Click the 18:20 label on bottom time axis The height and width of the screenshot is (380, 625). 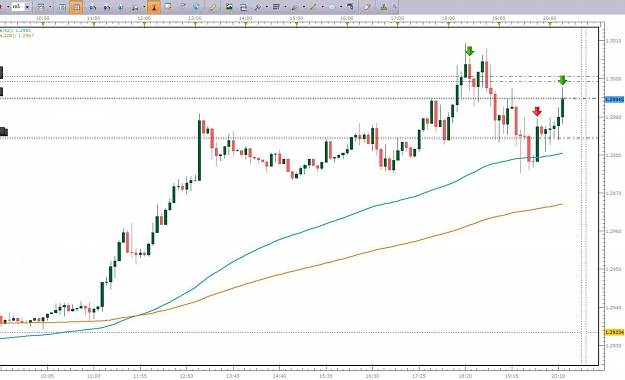click(x=465, y=376)
